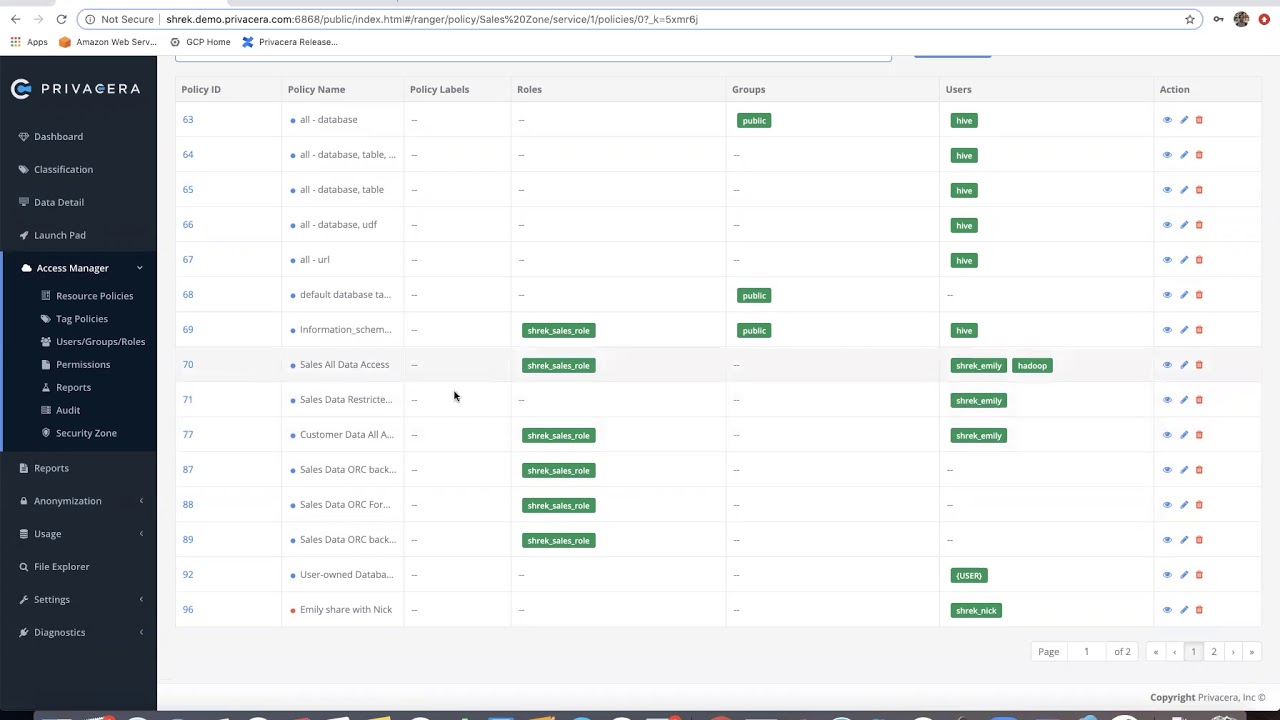Go to page 2 of policies
Viewport: 1280px width, 720px height.
(1214, 652)
